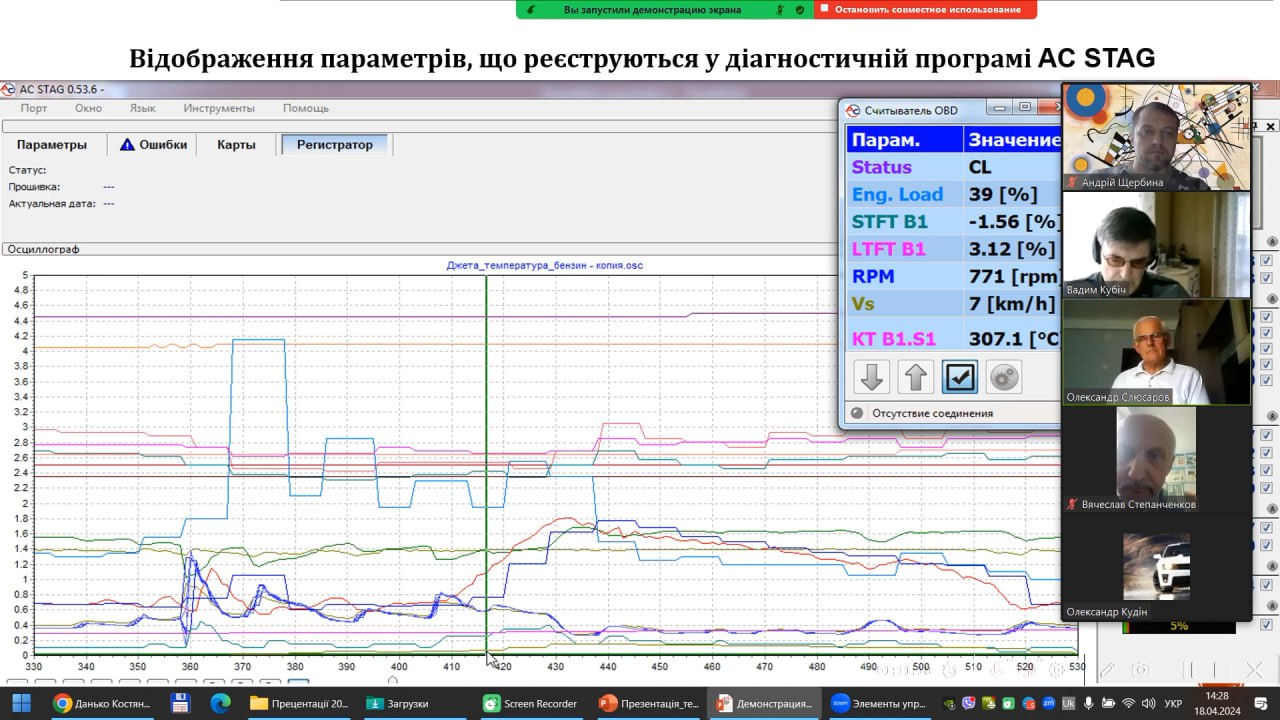Image resolution: width=1280 pixels, height=720 pixels.
Task: Click the up arrow in OBD reader
Action: [915, 377]
